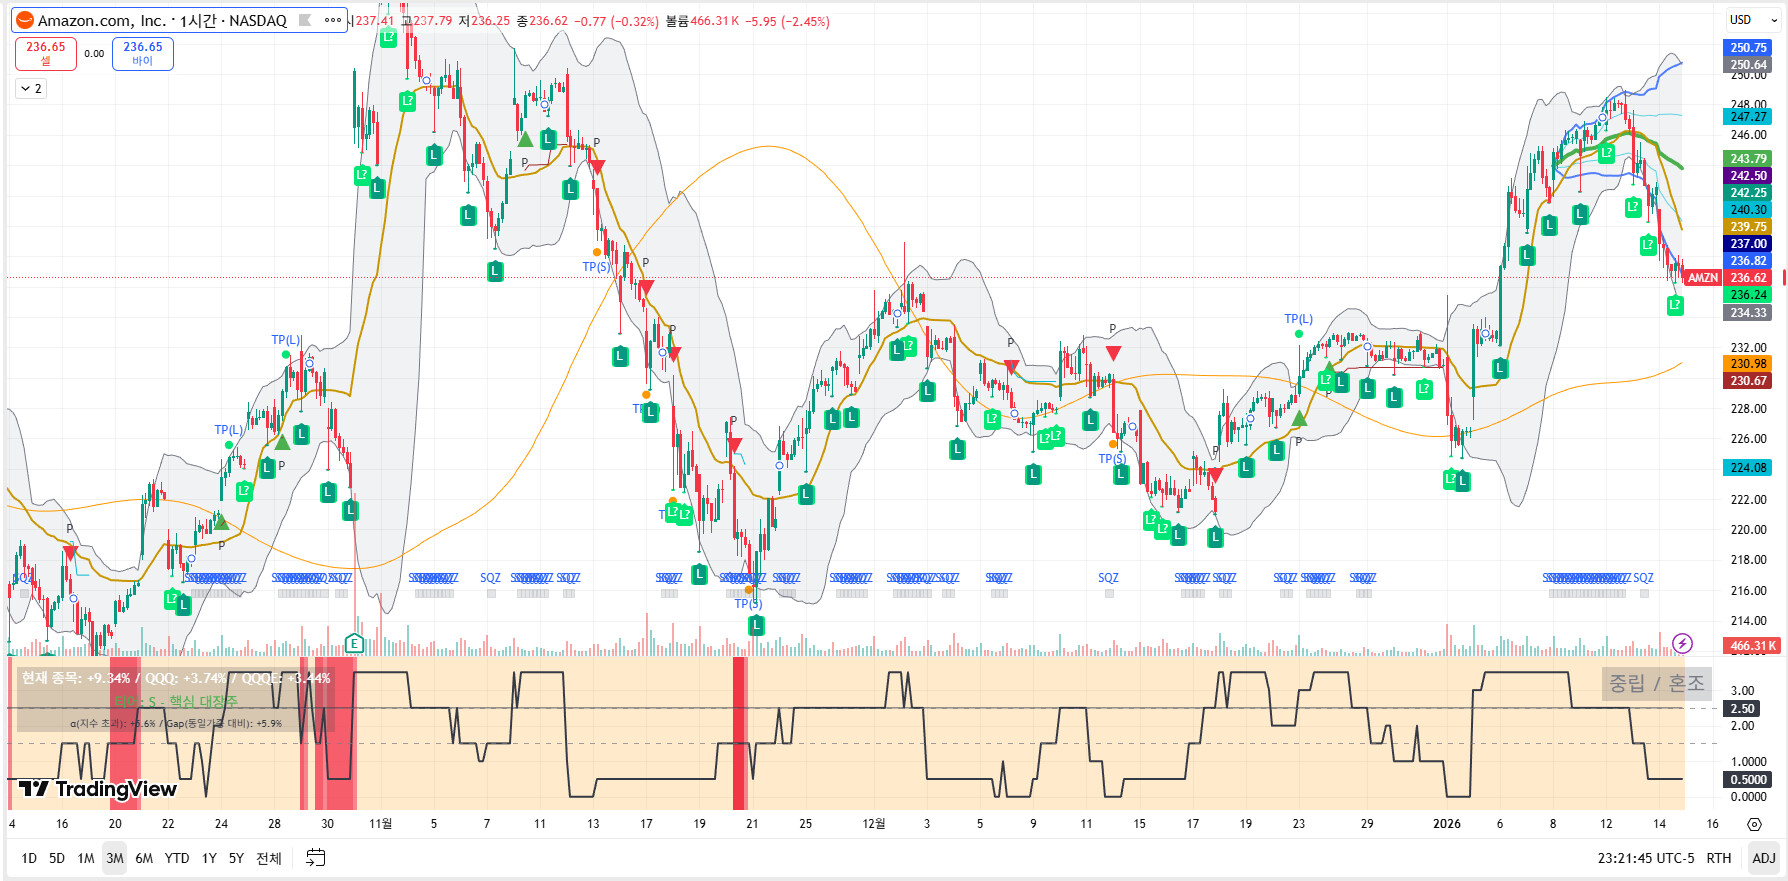This screenshot has height=881, width=1788.
Task: Select the 5Y time range
Action: coord(236,858)
